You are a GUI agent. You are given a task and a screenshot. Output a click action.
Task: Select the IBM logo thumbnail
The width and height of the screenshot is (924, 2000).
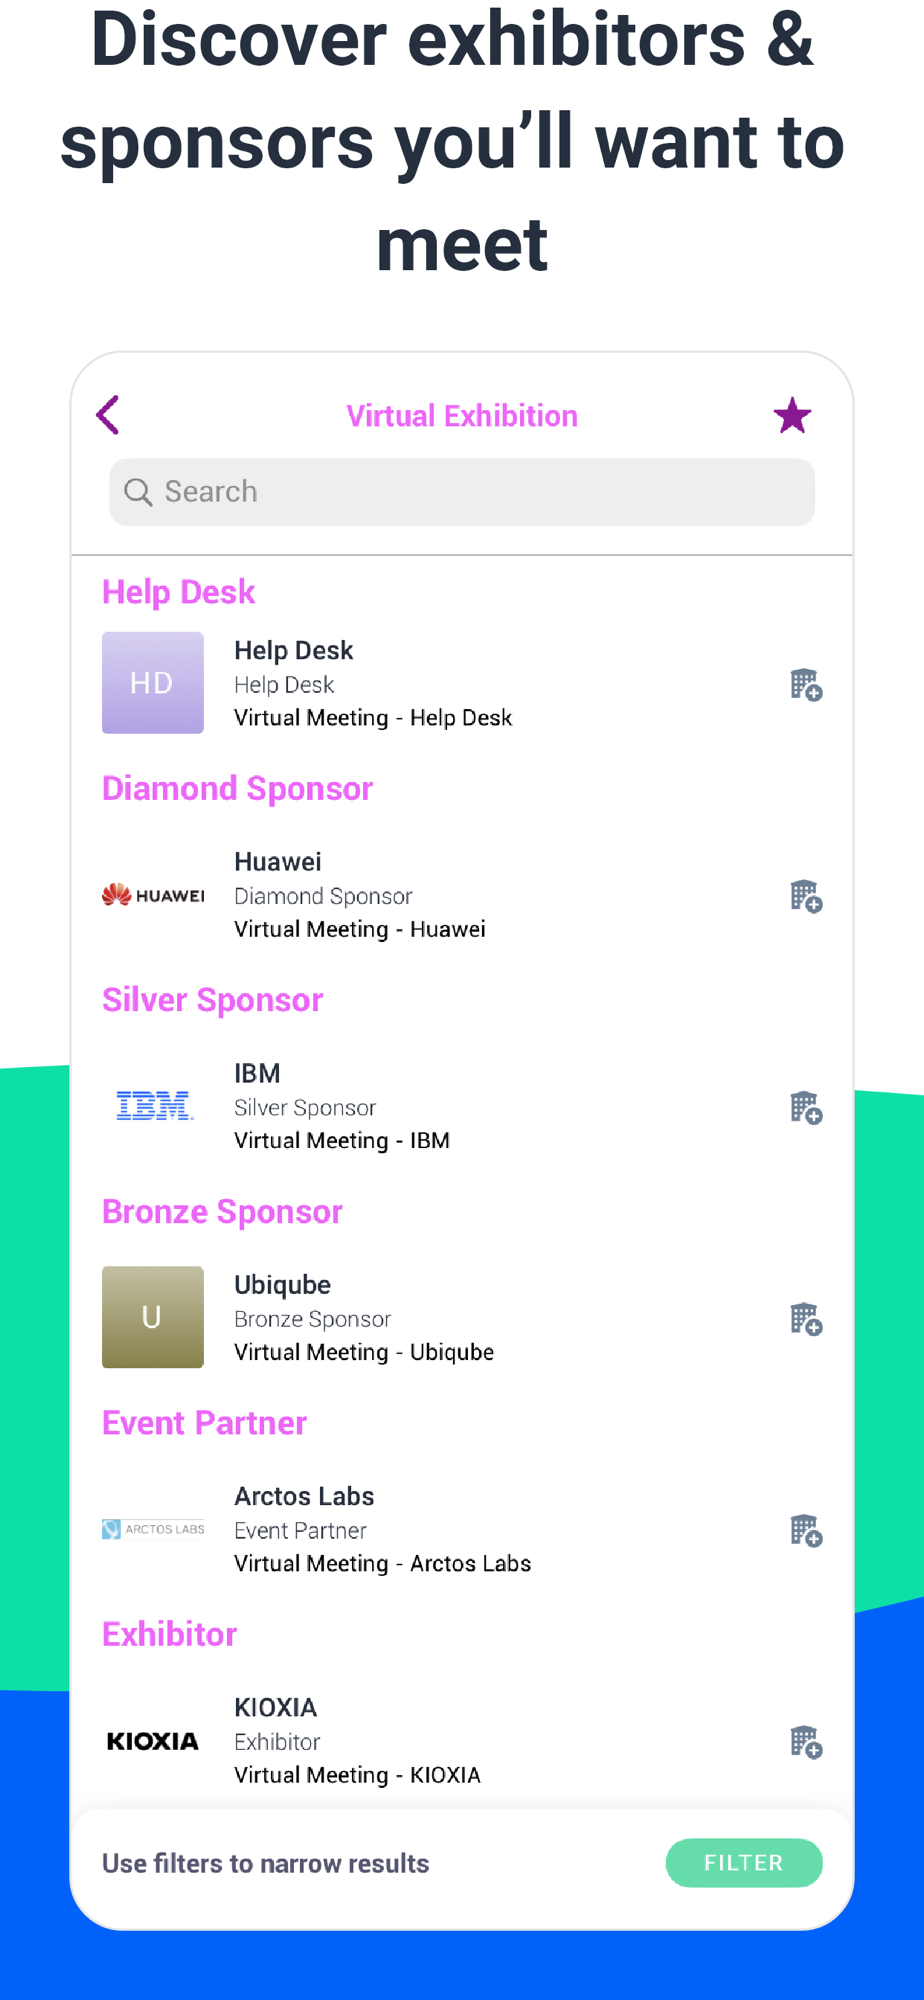[155, 1106]
